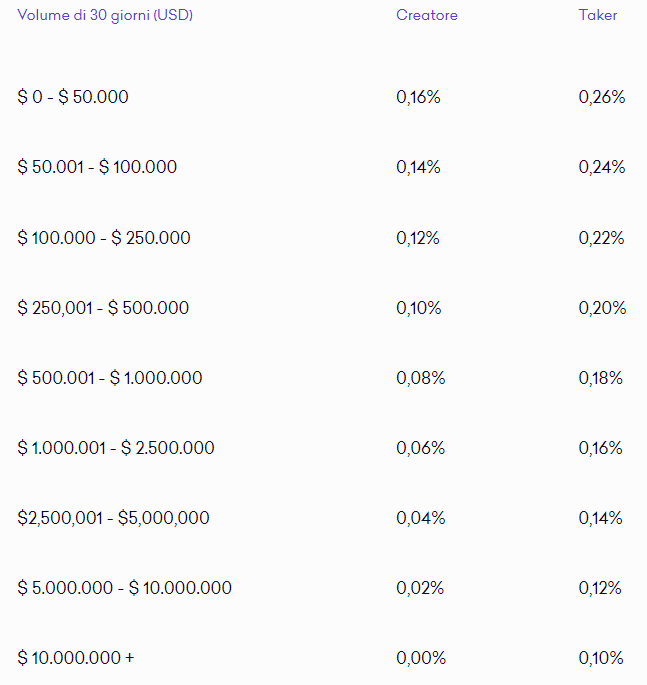Click the 0,18% Taker fee value
The image size is (647, 685).
(600, 378)
